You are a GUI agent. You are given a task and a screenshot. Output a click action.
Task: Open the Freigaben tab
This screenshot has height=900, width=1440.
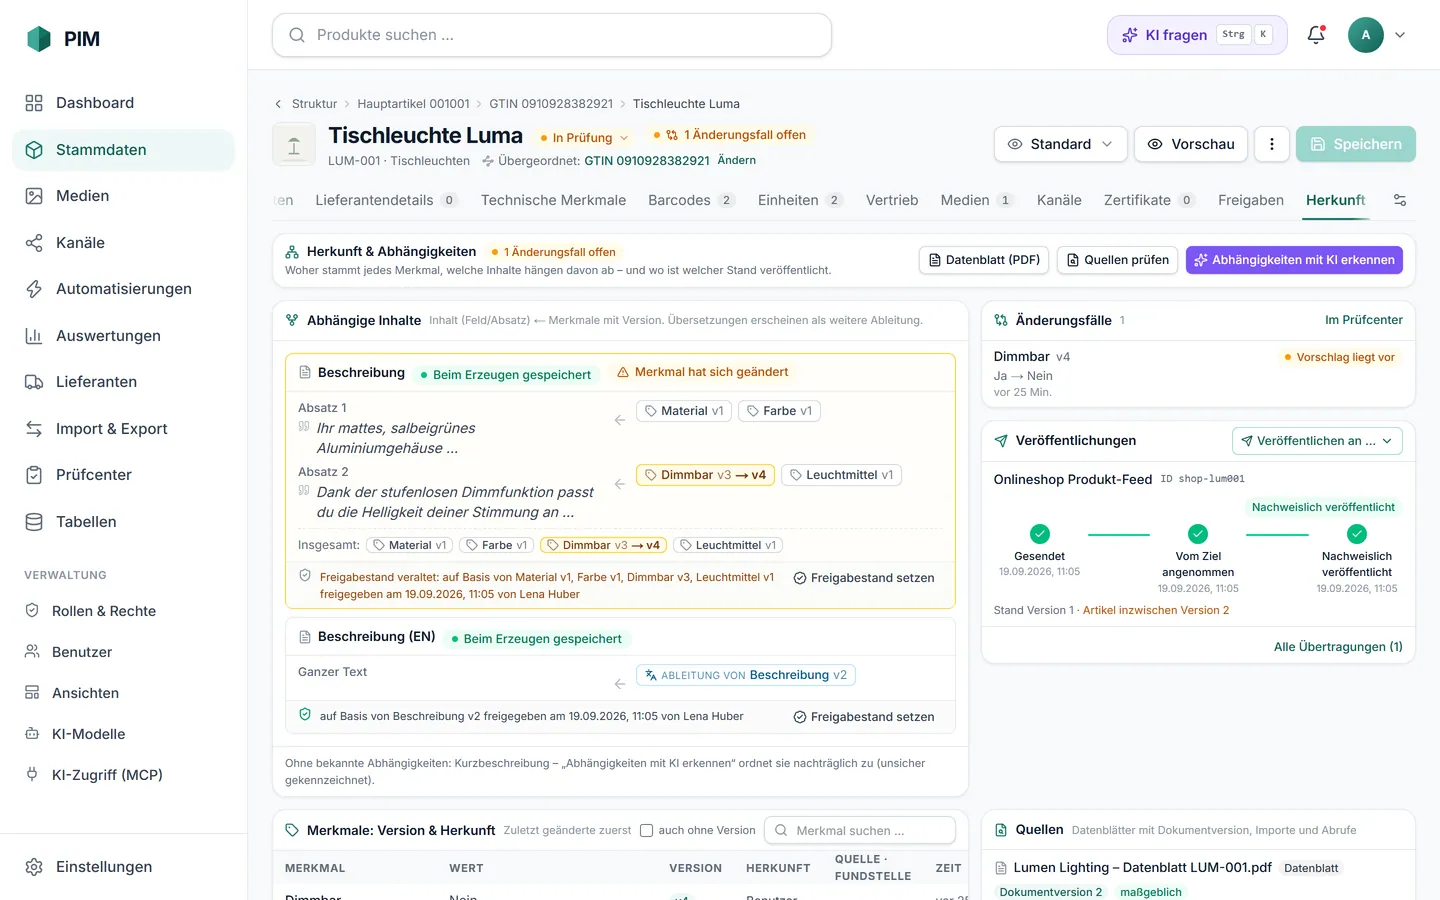pyautogui.click(x=1251, y=200)
